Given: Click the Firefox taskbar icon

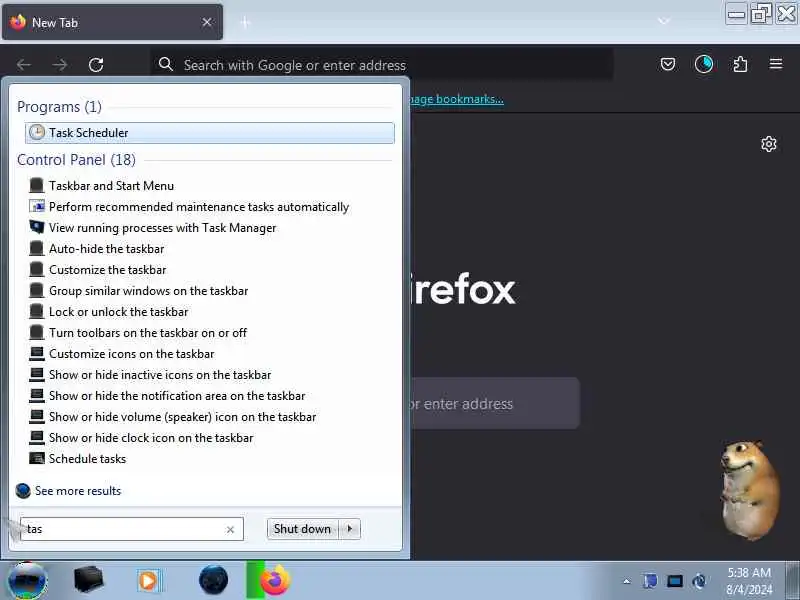Looking at the screenshot, I should 274,581.
